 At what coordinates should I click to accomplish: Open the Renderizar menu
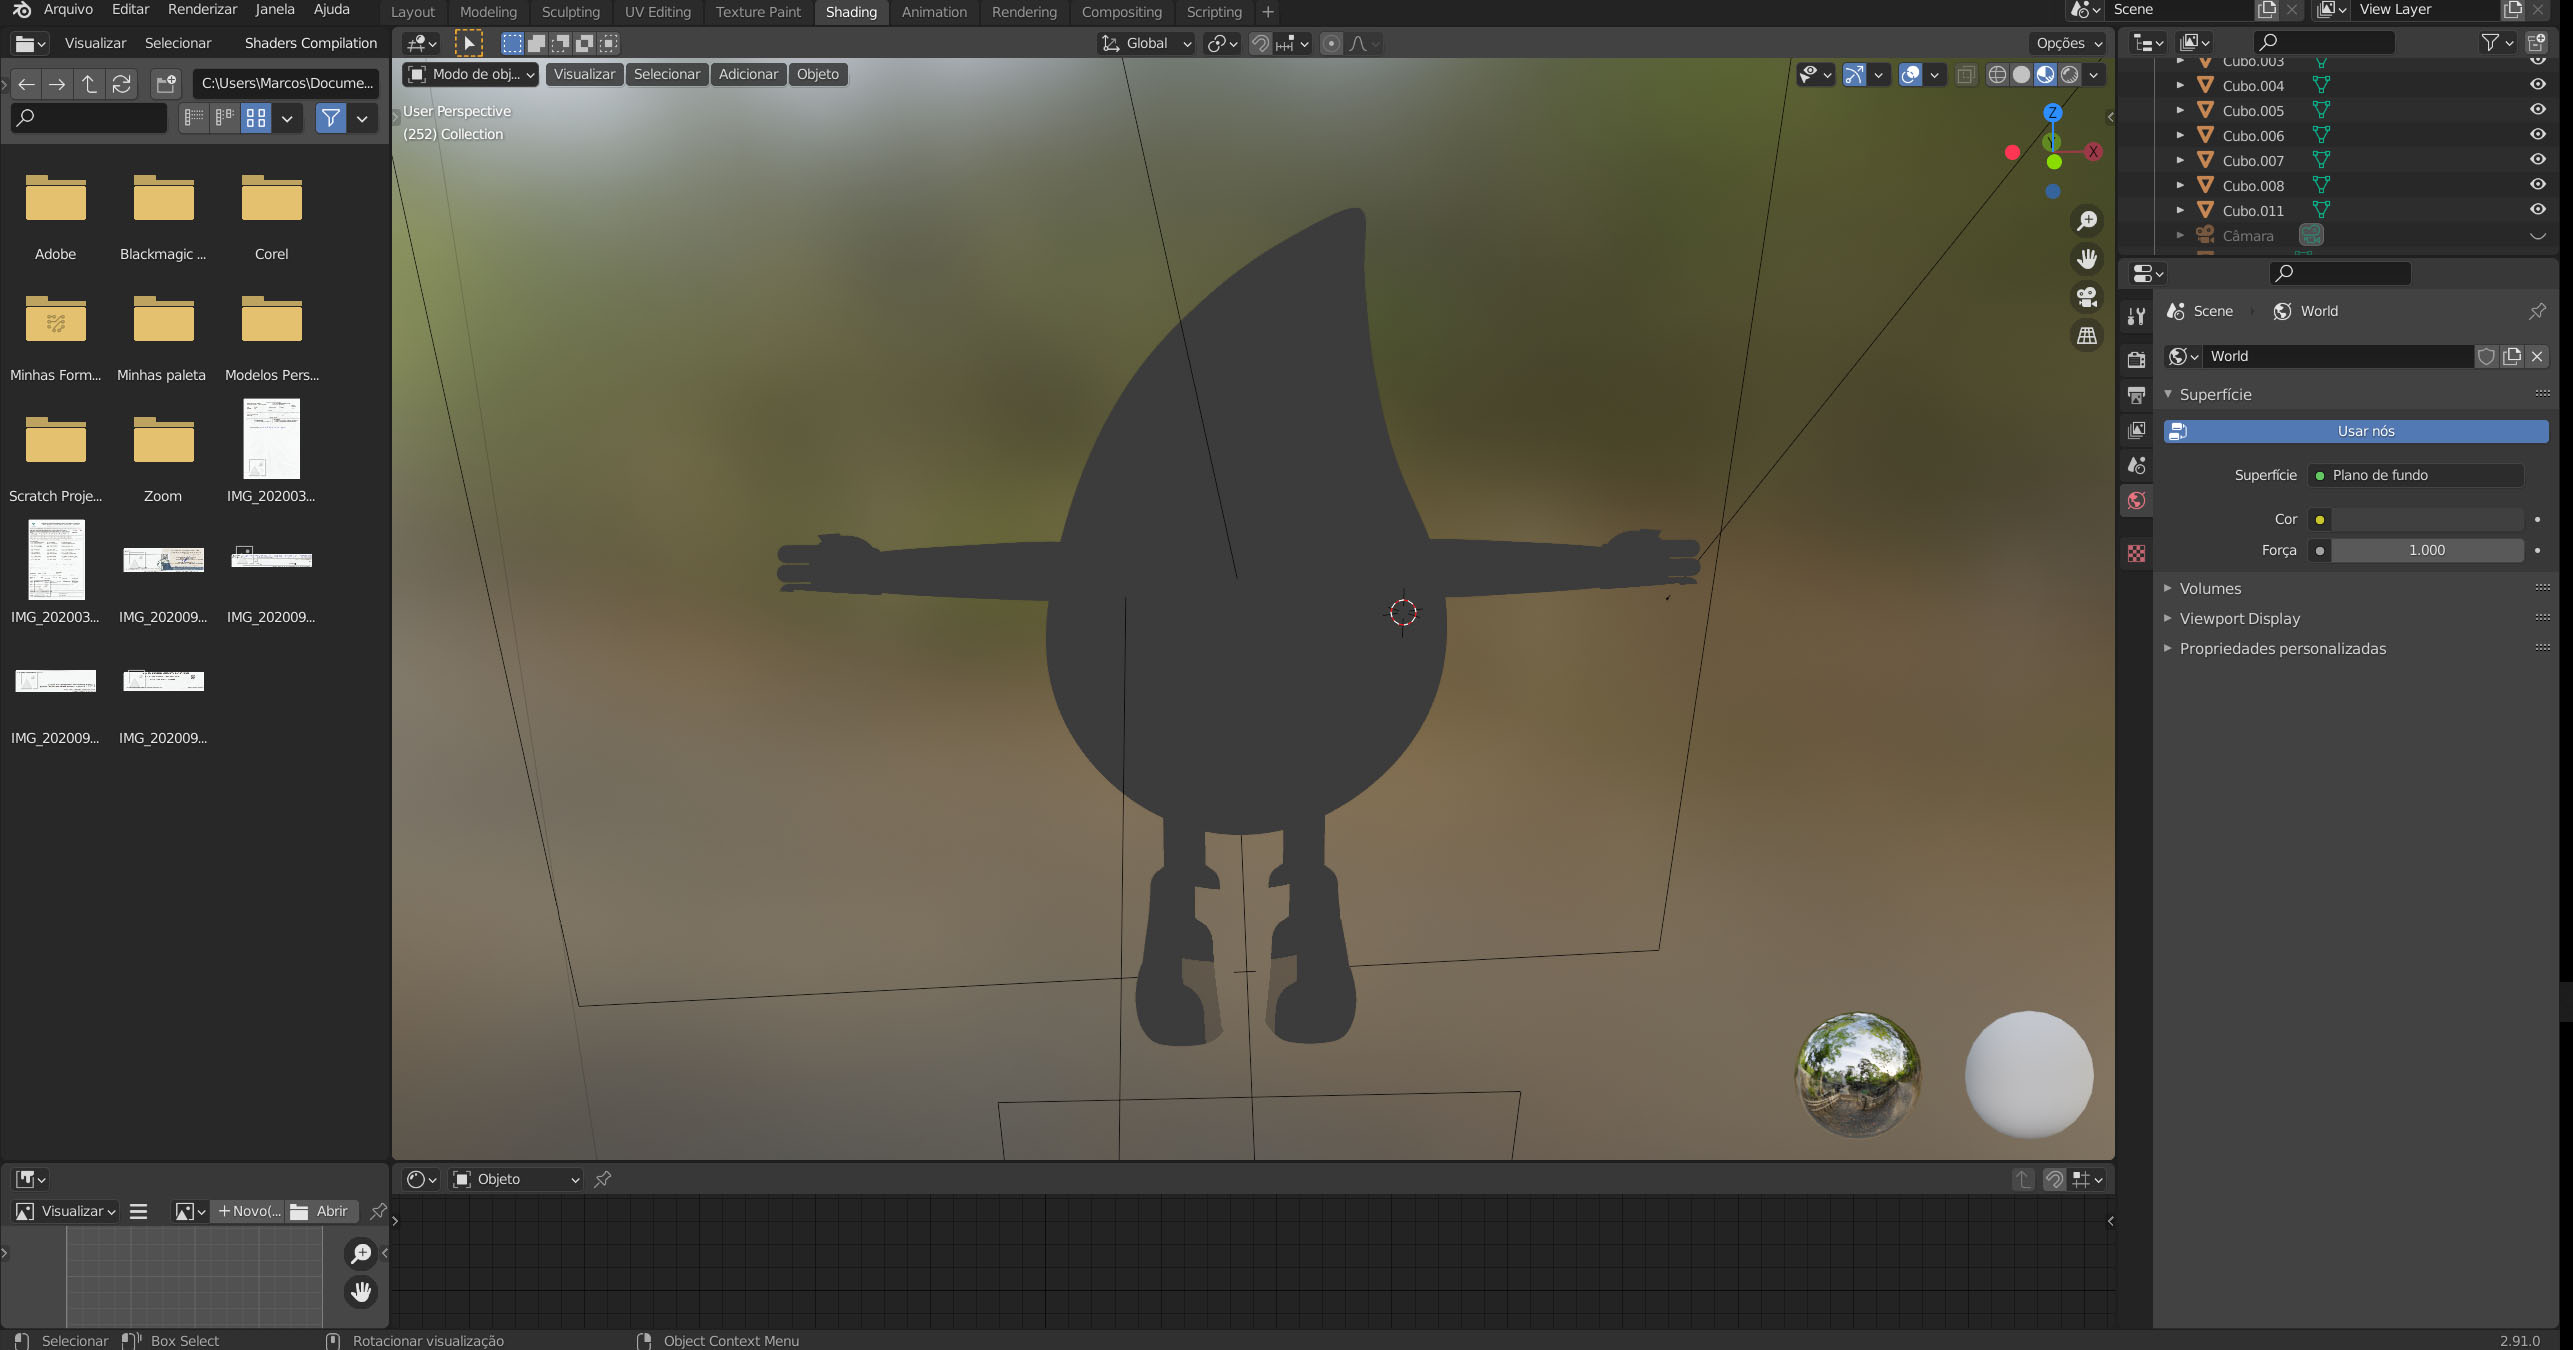203,9
